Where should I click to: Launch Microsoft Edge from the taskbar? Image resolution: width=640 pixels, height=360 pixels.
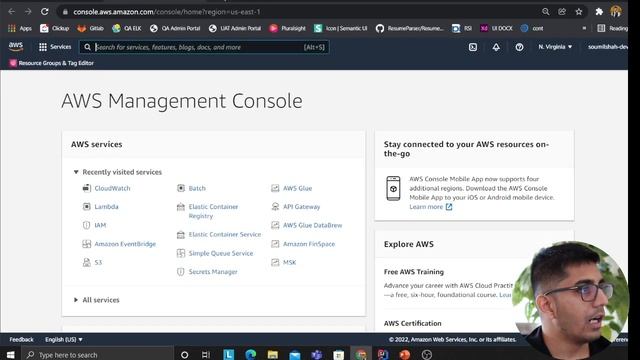point(250,354)
